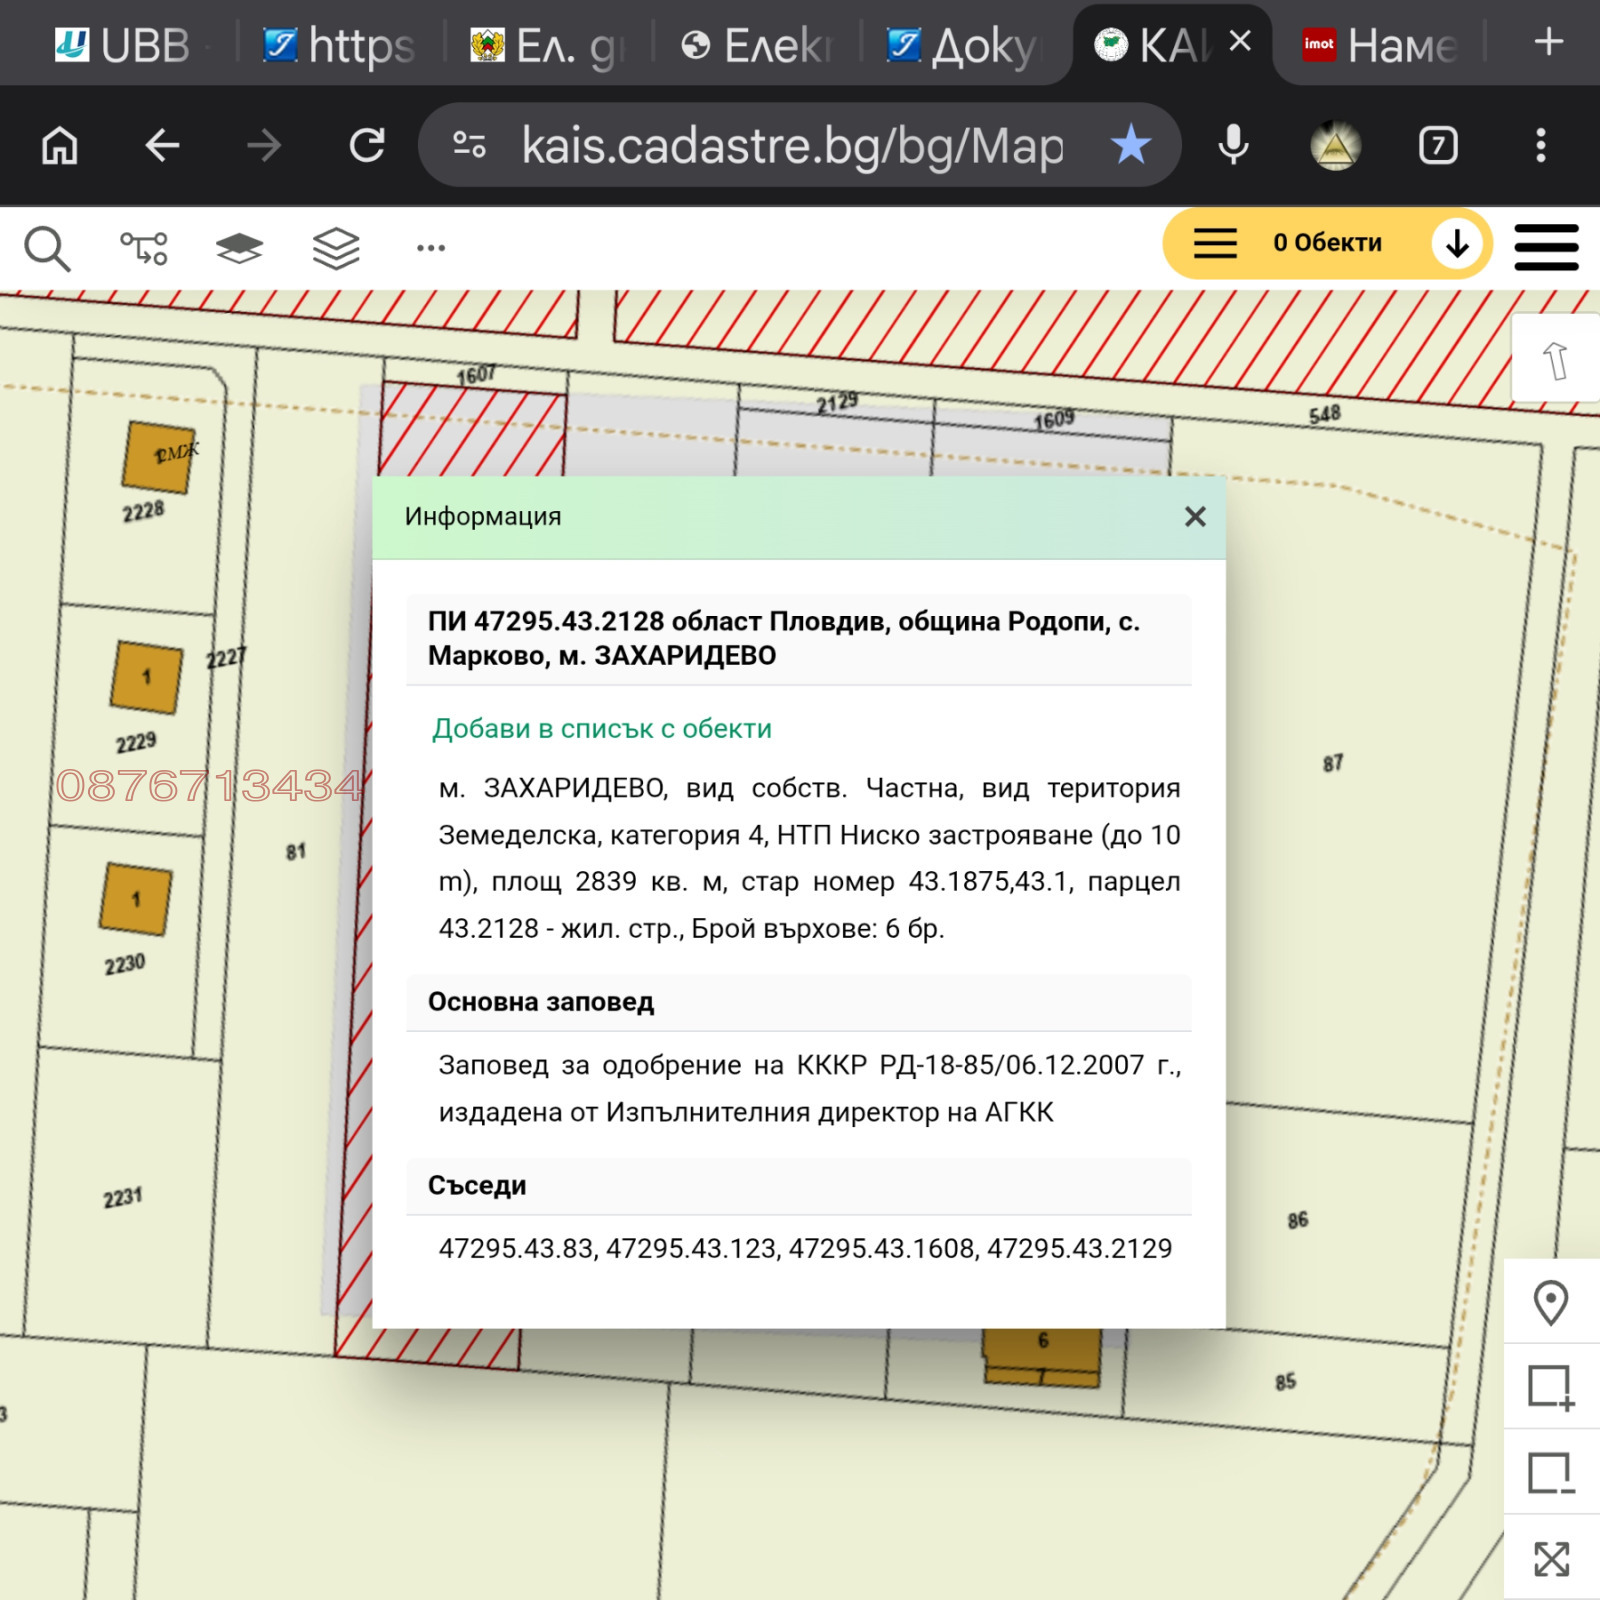1600x1600 pixels.
Task: Activate the add selection rectangle tool
Action: click(x=1551, y=1388)
